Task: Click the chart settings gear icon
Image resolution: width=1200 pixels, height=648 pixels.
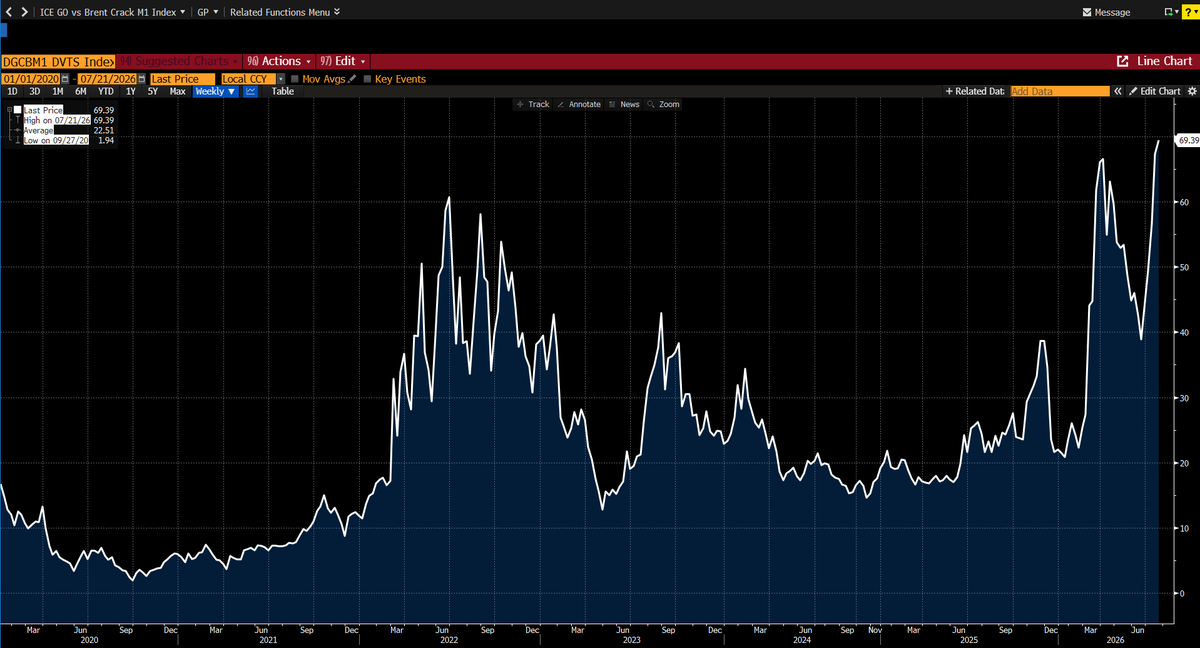Action: pos(1191,91)
